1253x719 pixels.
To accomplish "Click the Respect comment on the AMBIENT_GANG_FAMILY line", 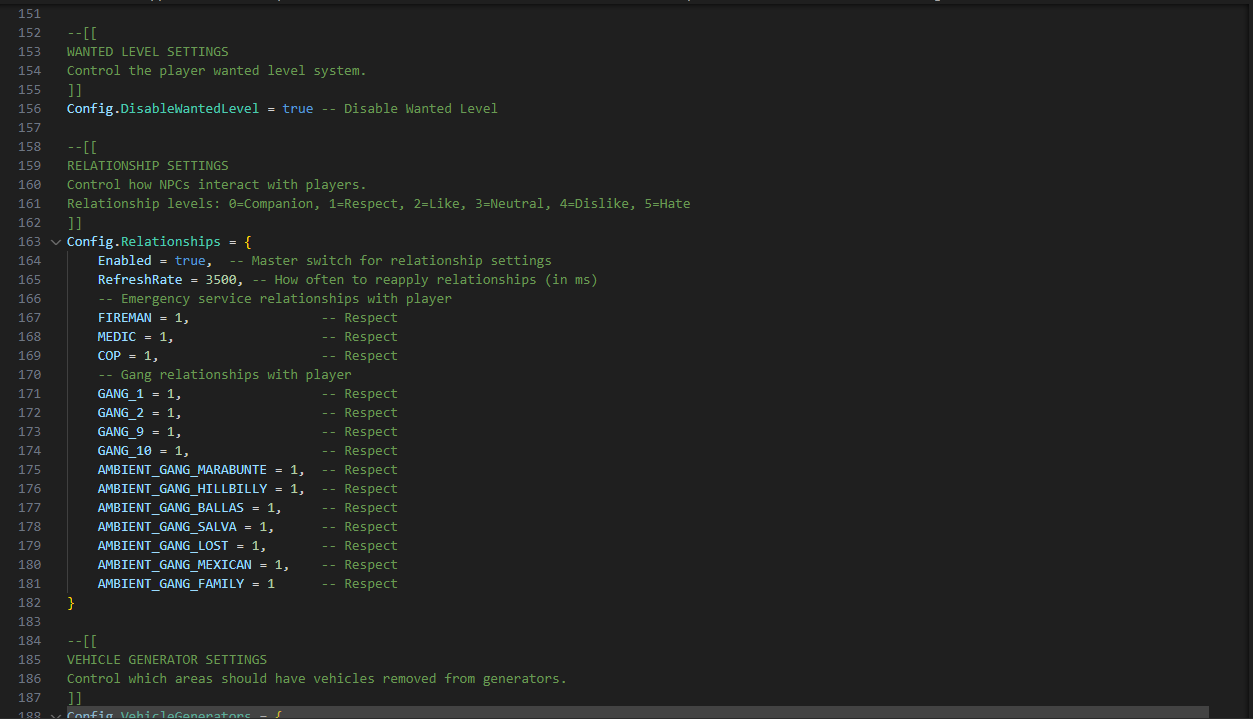I will 360,584.
